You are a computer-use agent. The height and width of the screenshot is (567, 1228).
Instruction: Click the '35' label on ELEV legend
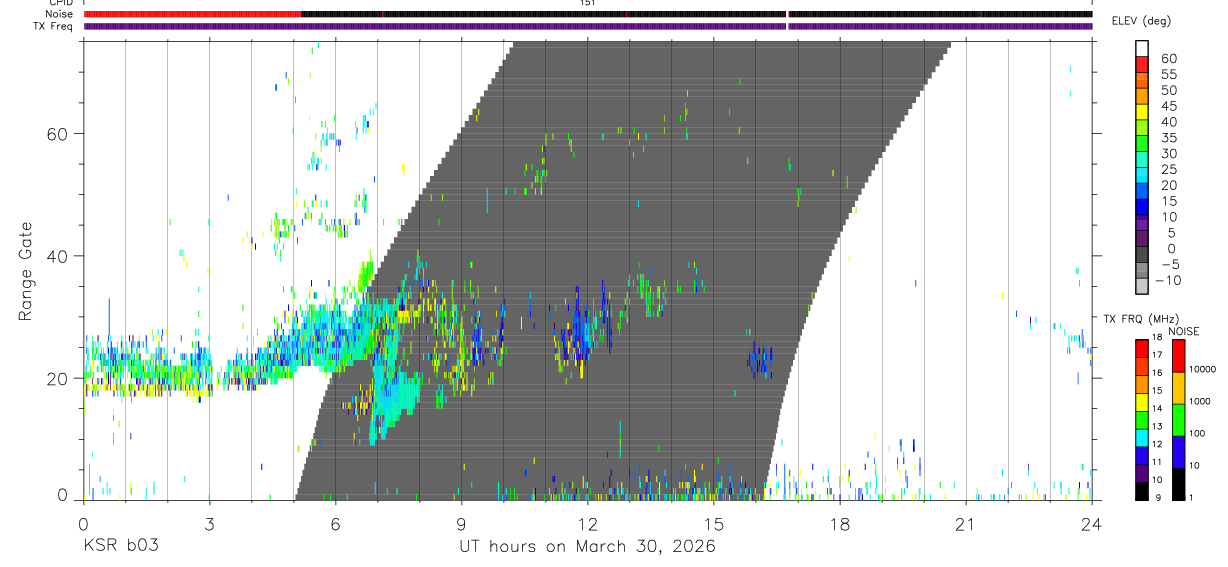[x=1167, y=138]
